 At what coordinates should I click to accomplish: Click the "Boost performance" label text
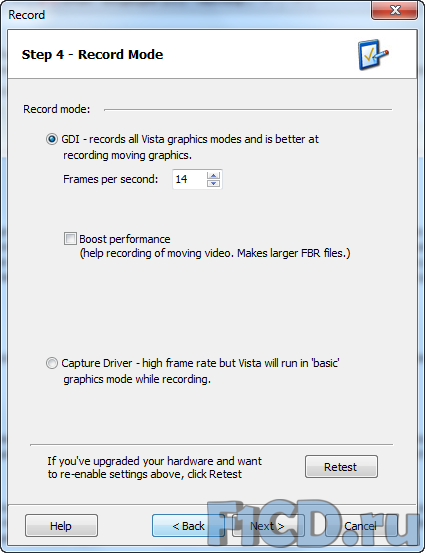tap(125, 239)
